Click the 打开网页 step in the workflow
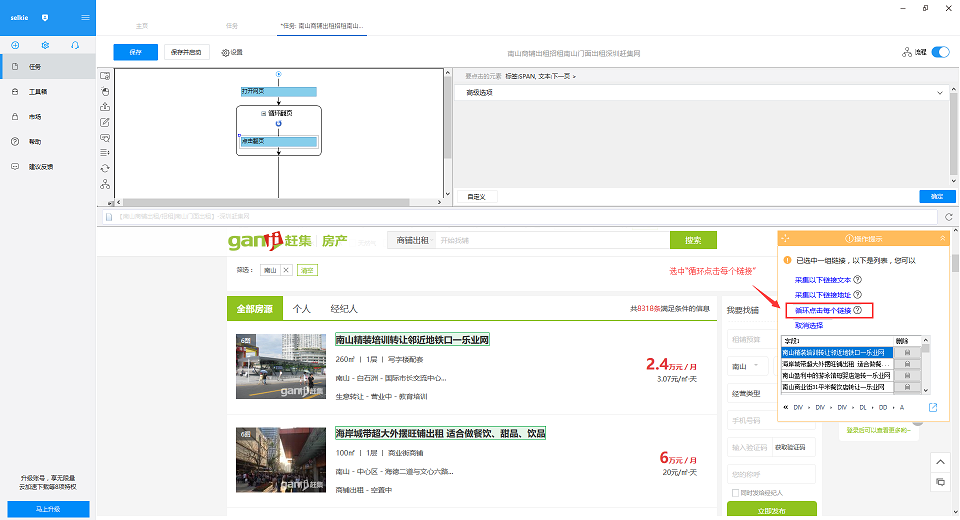The height and width of the screenshot is (520, 960). pyautogui.click(x=279, y=91)
